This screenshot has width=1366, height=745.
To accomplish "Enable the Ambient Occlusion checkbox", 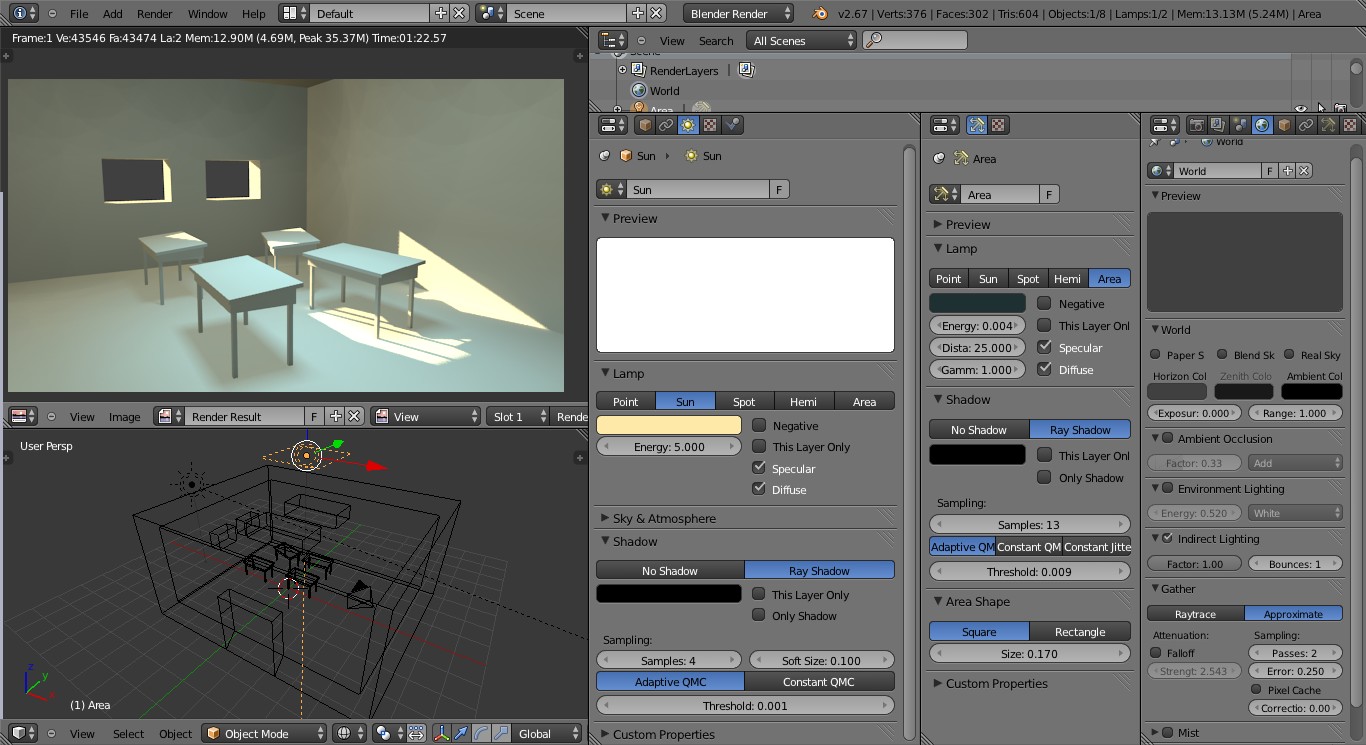I will click(x=1167, y=438).
